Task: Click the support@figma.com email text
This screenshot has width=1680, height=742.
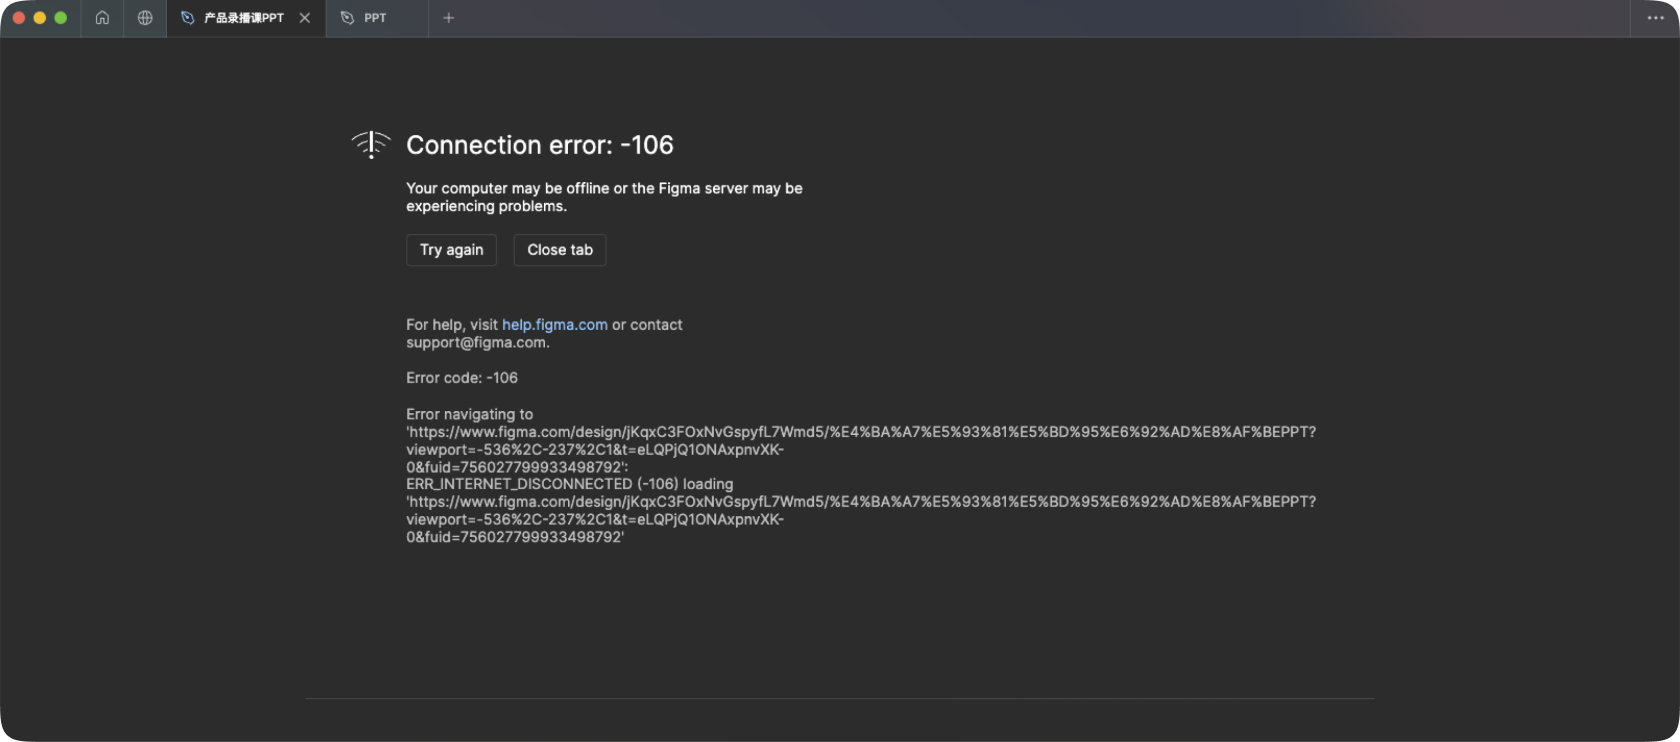Action: point(476,343)
